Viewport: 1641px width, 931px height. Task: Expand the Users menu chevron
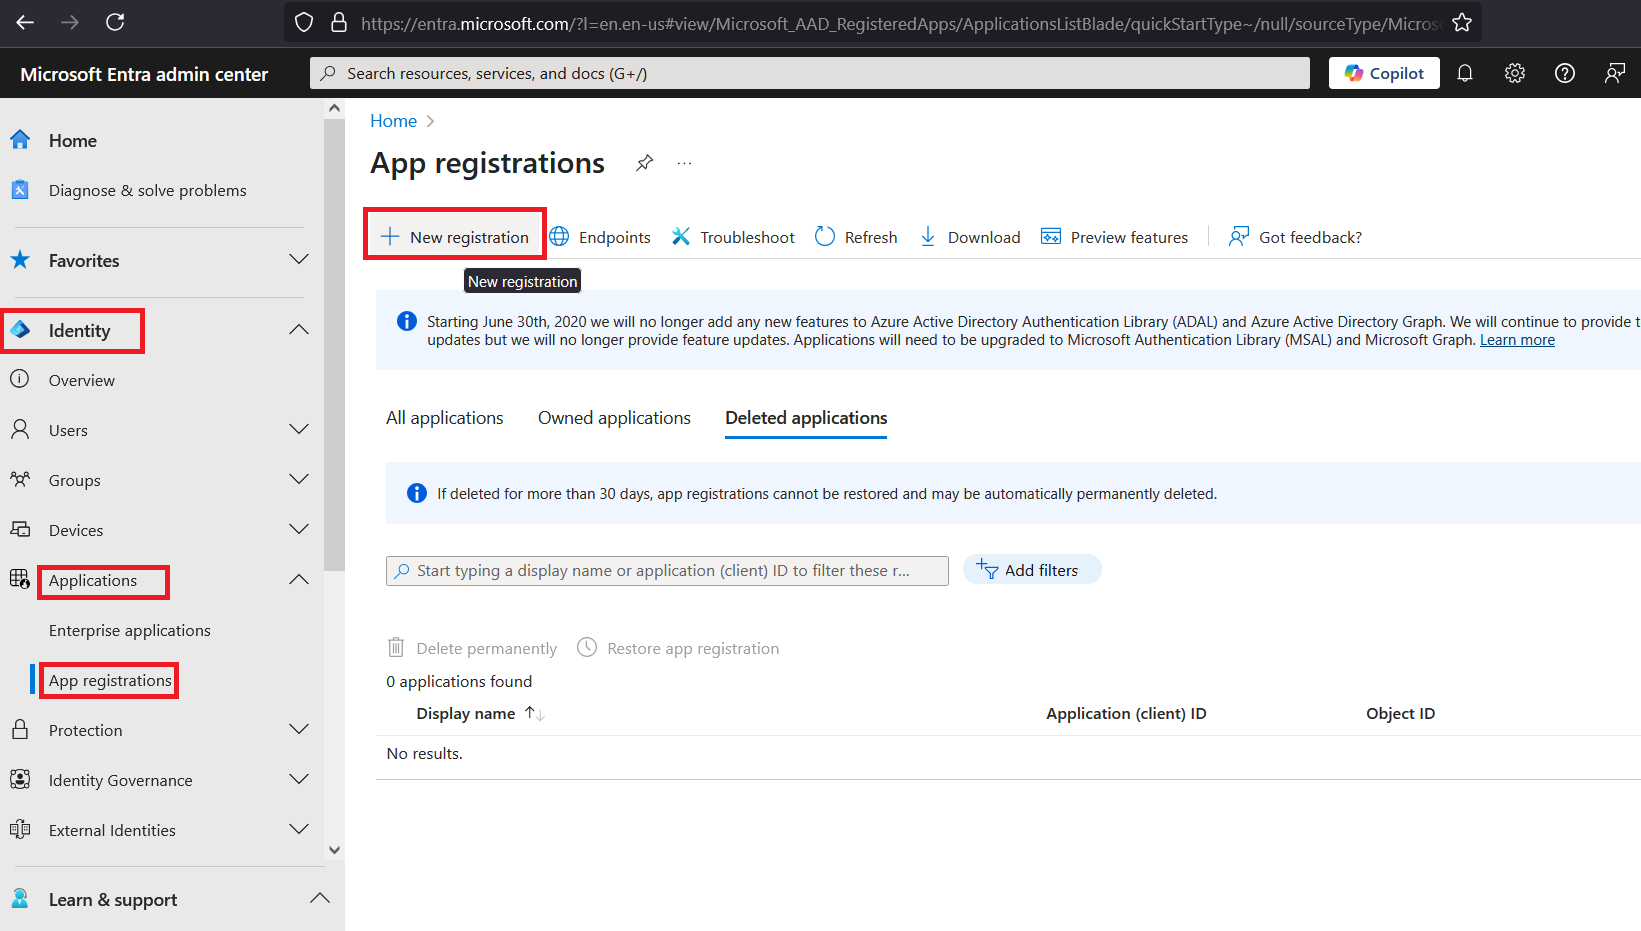298,430
